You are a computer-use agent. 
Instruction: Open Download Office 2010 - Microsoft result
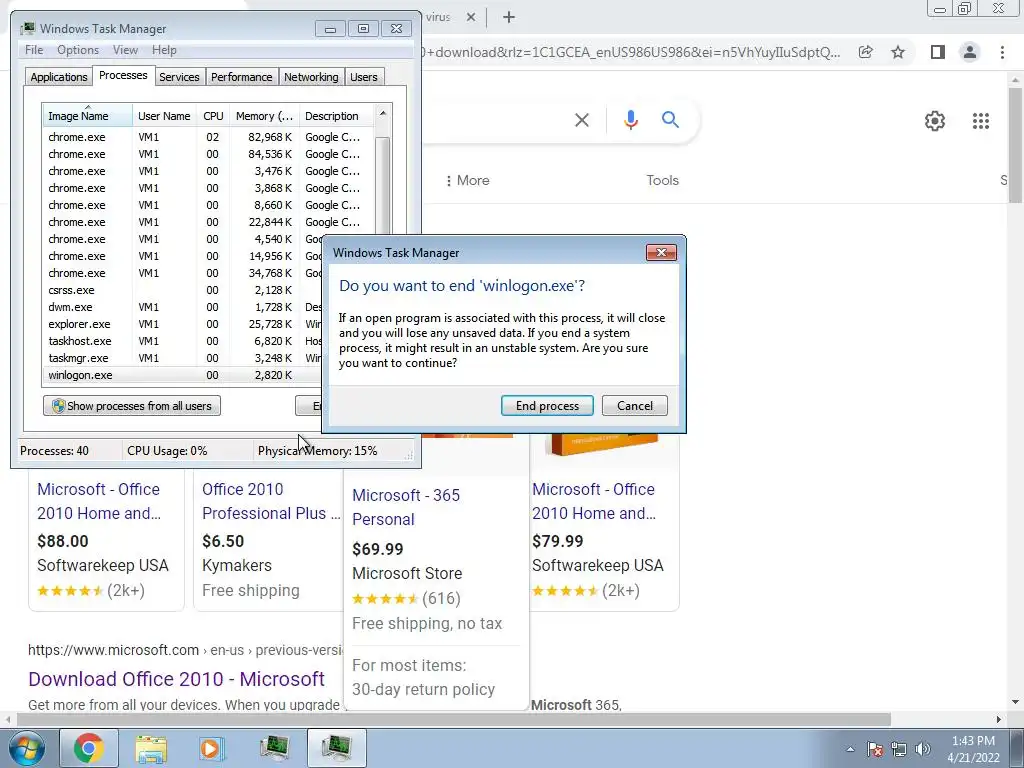pyautogui.click(x=176, y=679)
